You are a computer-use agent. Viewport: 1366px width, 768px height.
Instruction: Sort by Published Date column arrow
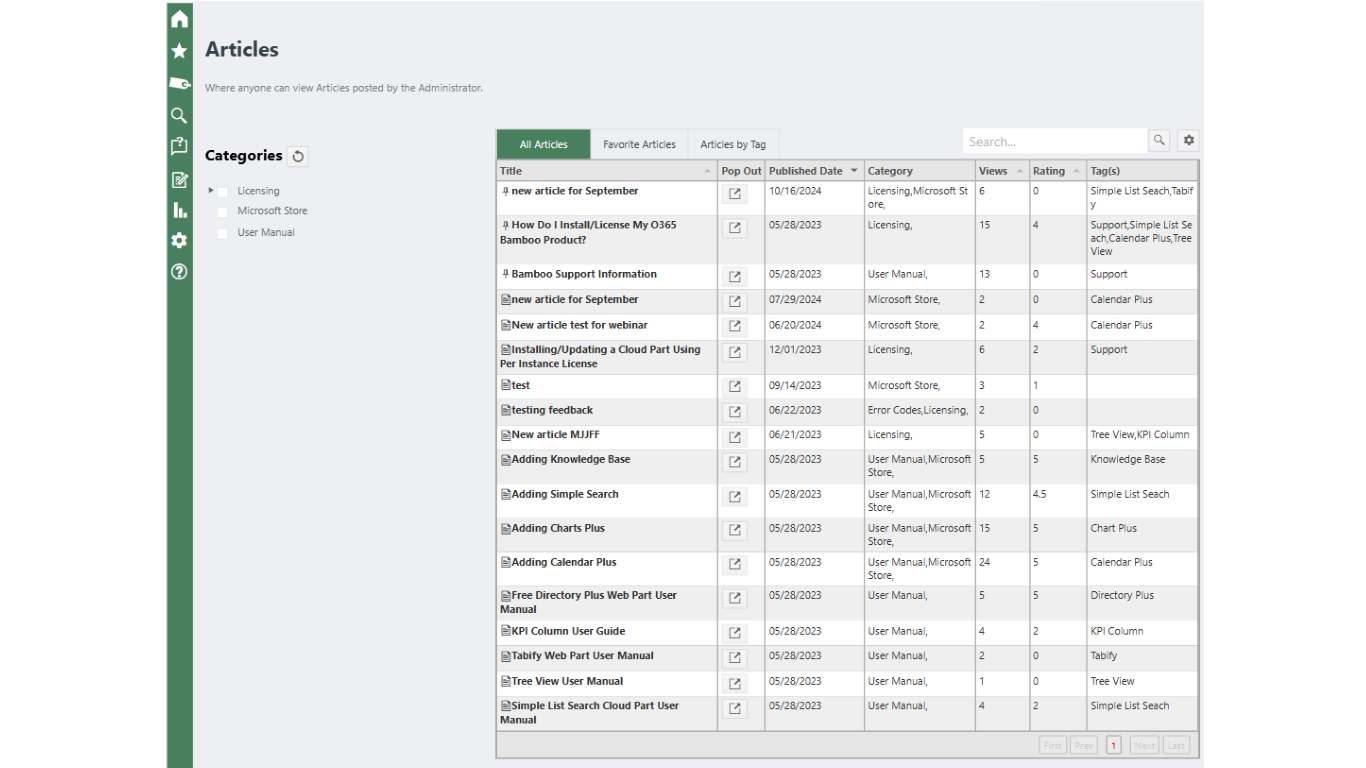click(854, 171)
